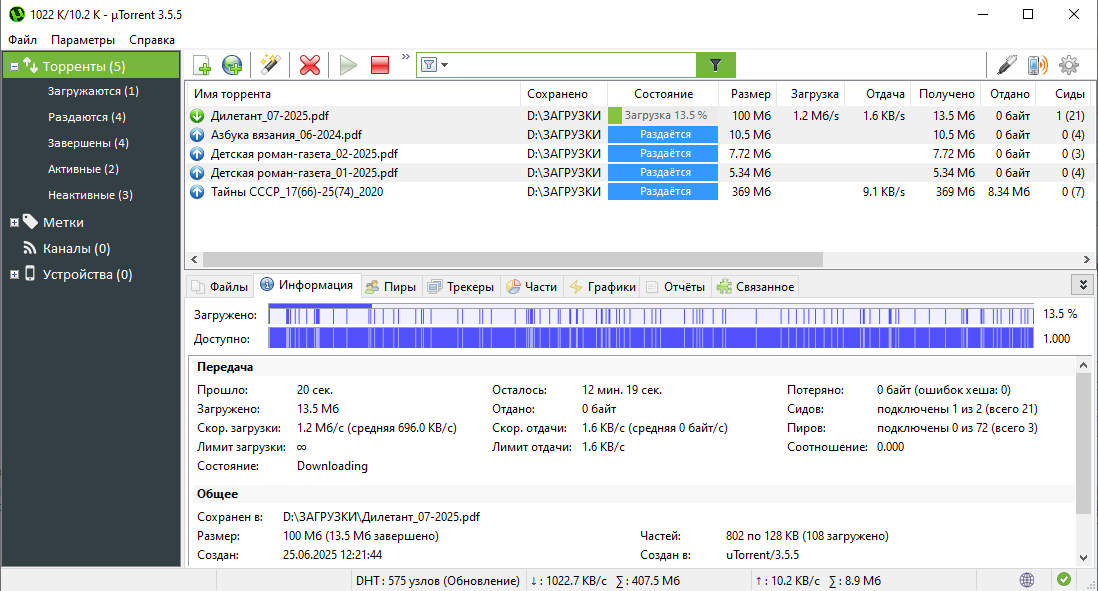Click DHT: 575 узлов status bar entry
Screen dimensions: 1098x591
[438, 580]
